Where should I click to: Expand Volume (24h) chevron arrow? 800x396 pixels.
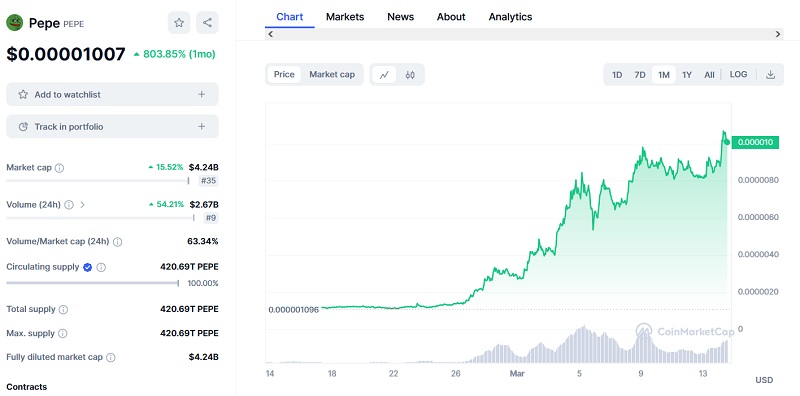(82, 205)
